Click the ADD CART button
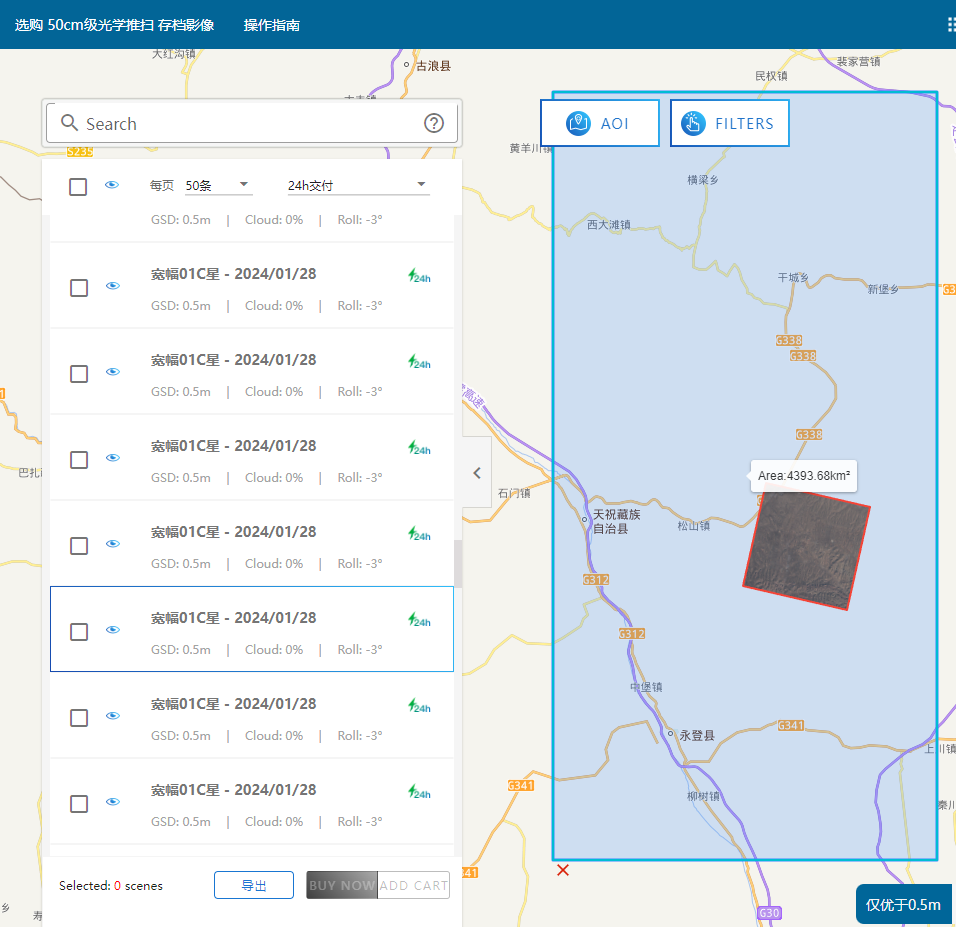956x927 pixels. (x=413, y=885)
